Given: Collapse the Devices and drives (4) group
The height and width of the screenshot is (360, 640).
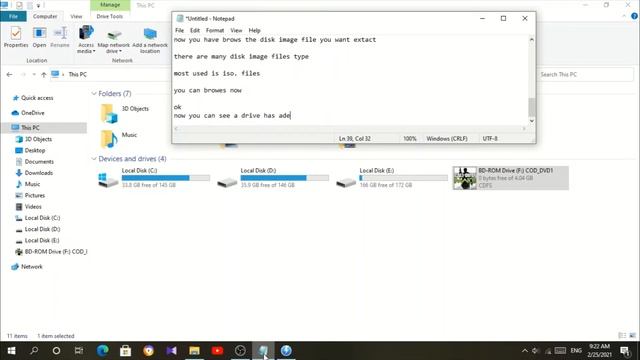Looking at the screenshot, I should tap(94, 159).
